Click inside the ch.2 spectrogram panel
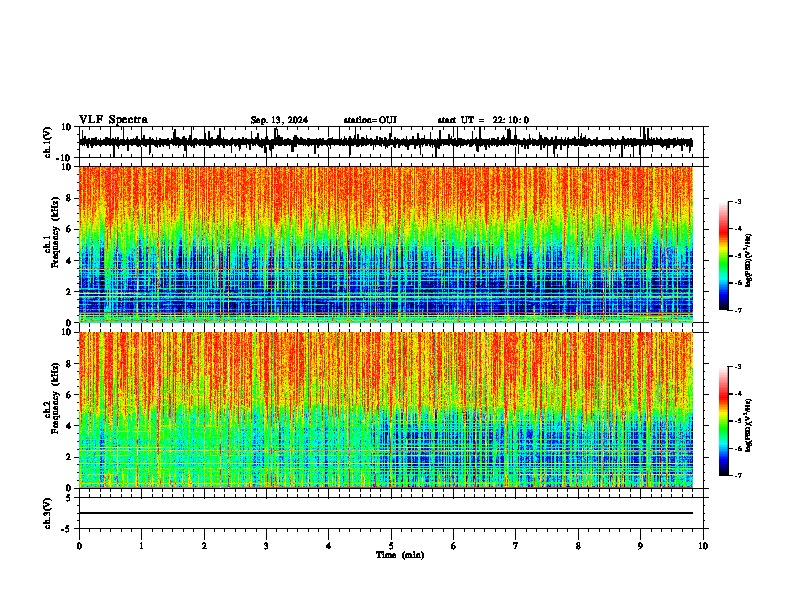 coord(386,410)
